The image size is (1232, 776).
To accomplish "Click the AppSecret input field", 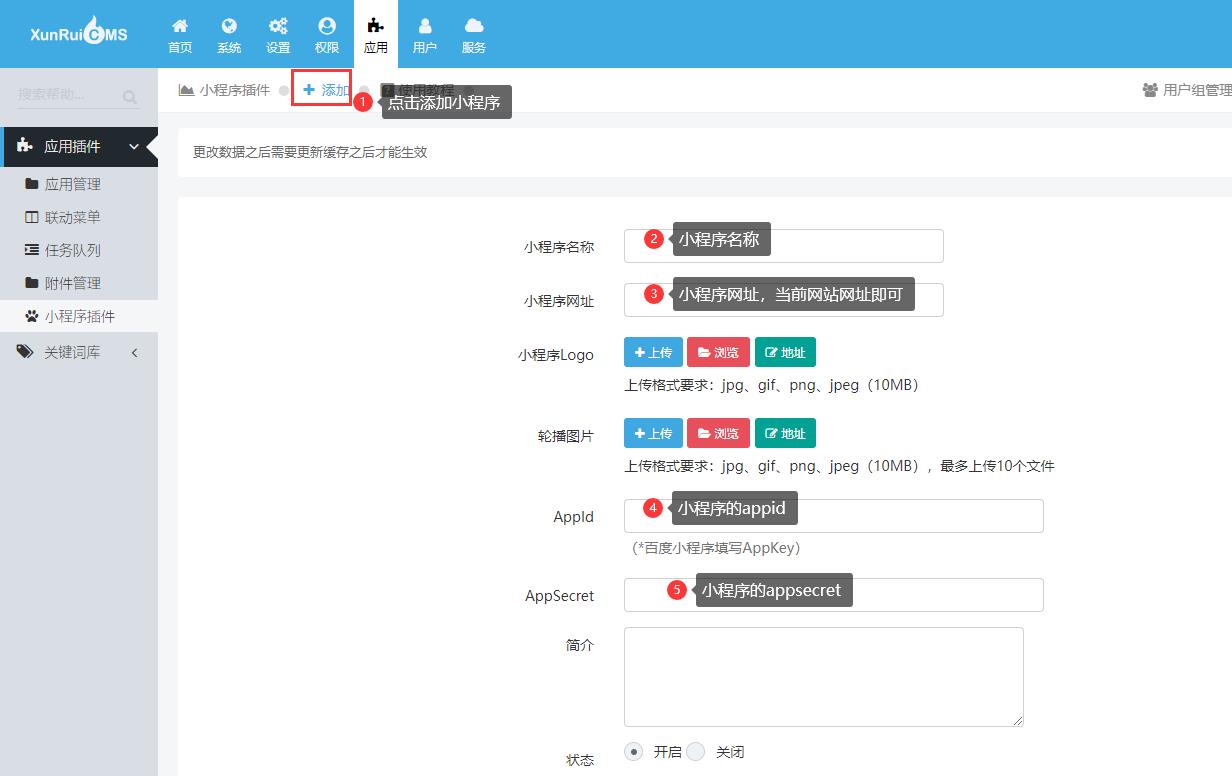I will click(833, 594).
